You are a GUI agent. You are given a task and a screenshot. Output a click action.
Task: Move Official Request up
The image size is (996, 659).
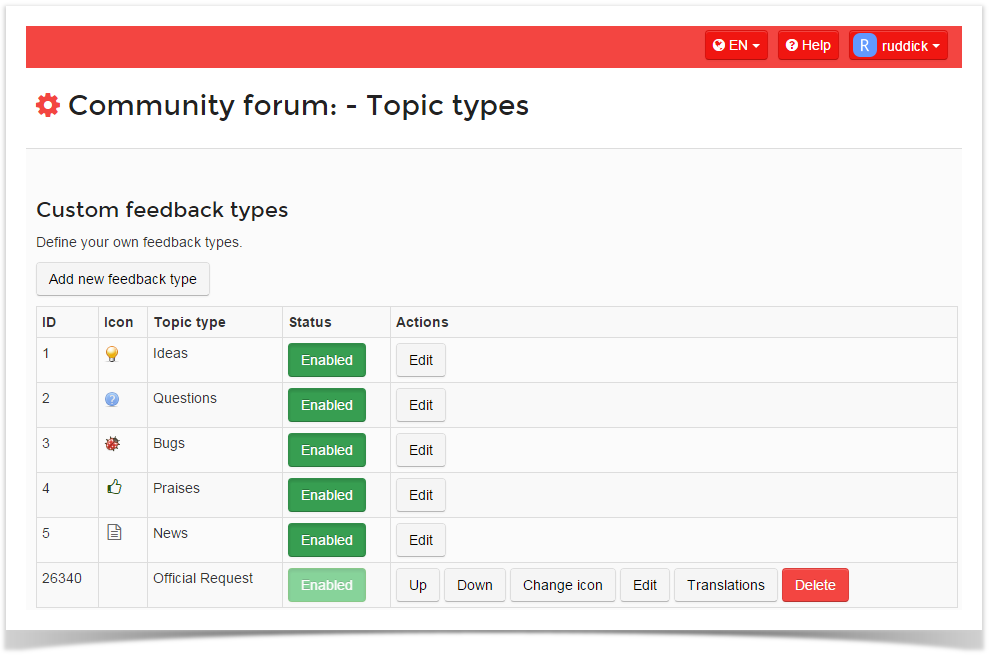[418, 585]
